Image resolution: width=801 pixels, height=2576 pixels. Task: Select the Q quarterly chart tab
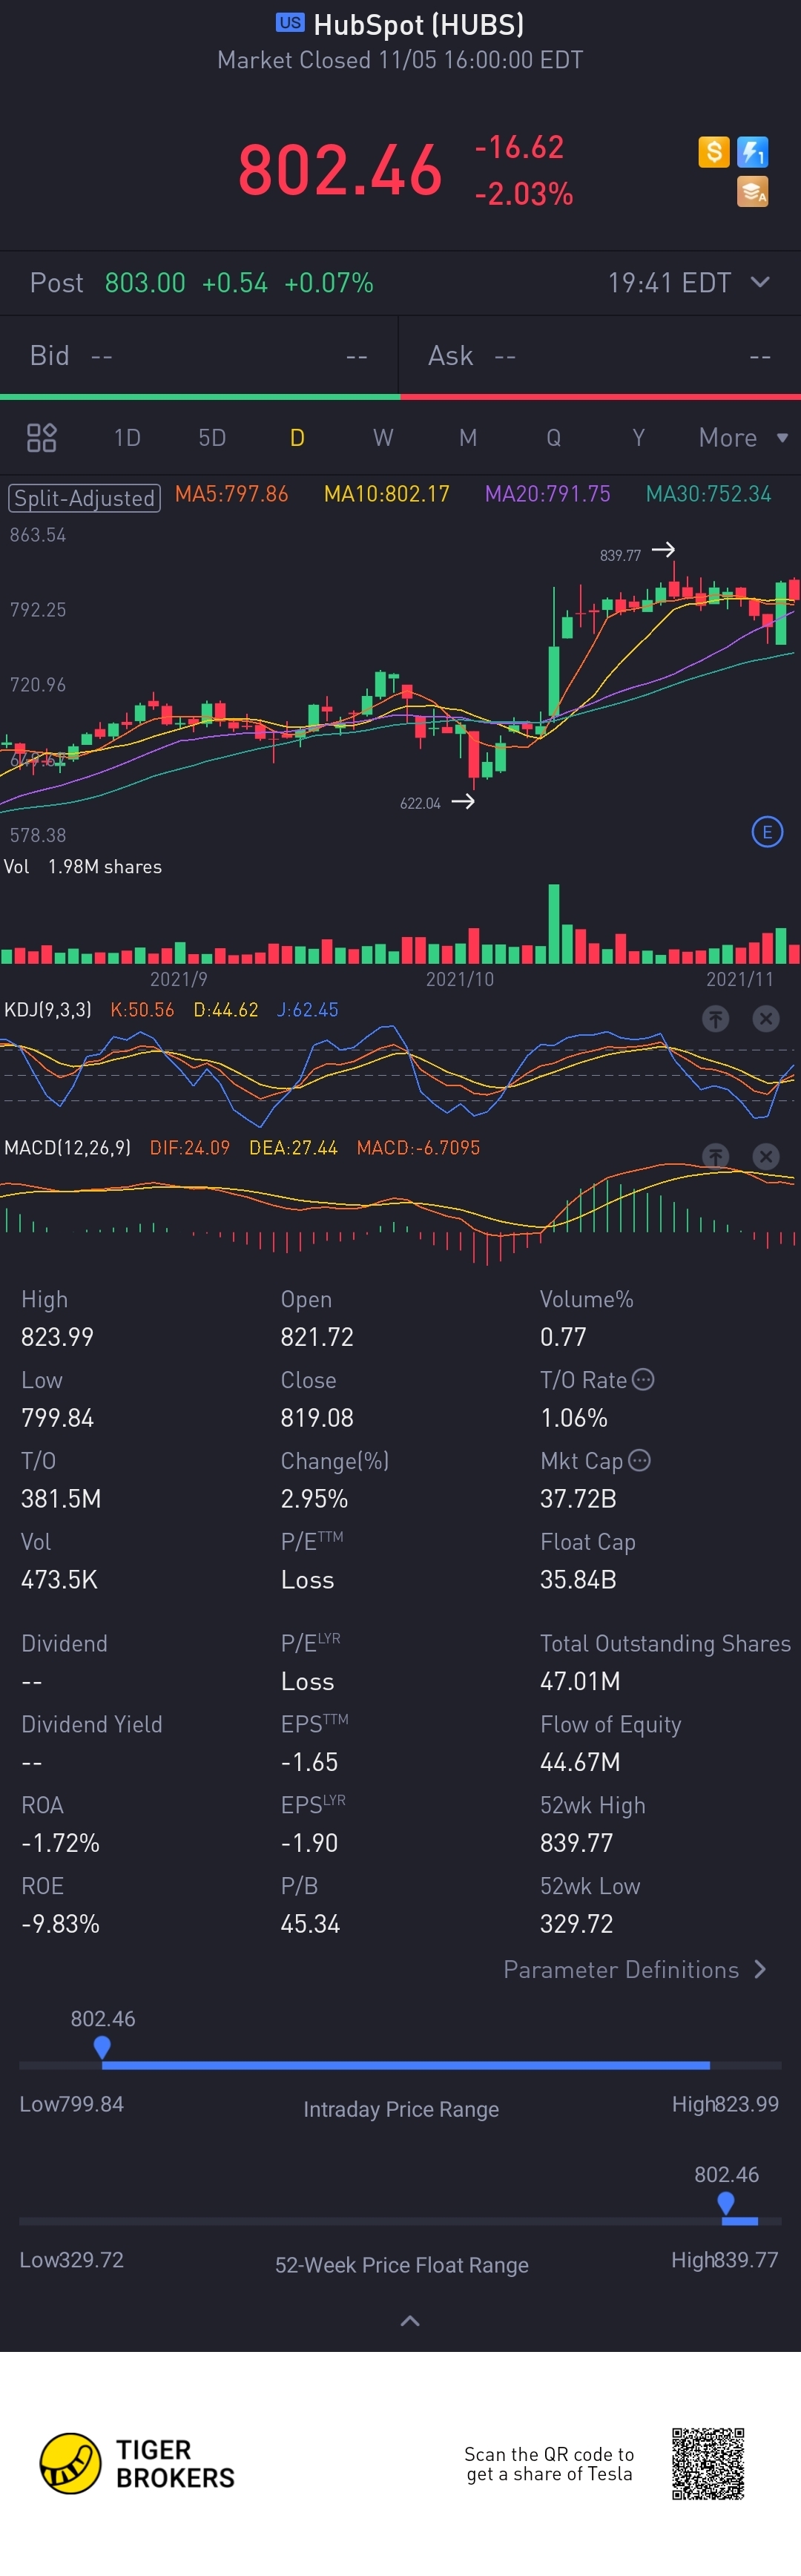point(553,437)
